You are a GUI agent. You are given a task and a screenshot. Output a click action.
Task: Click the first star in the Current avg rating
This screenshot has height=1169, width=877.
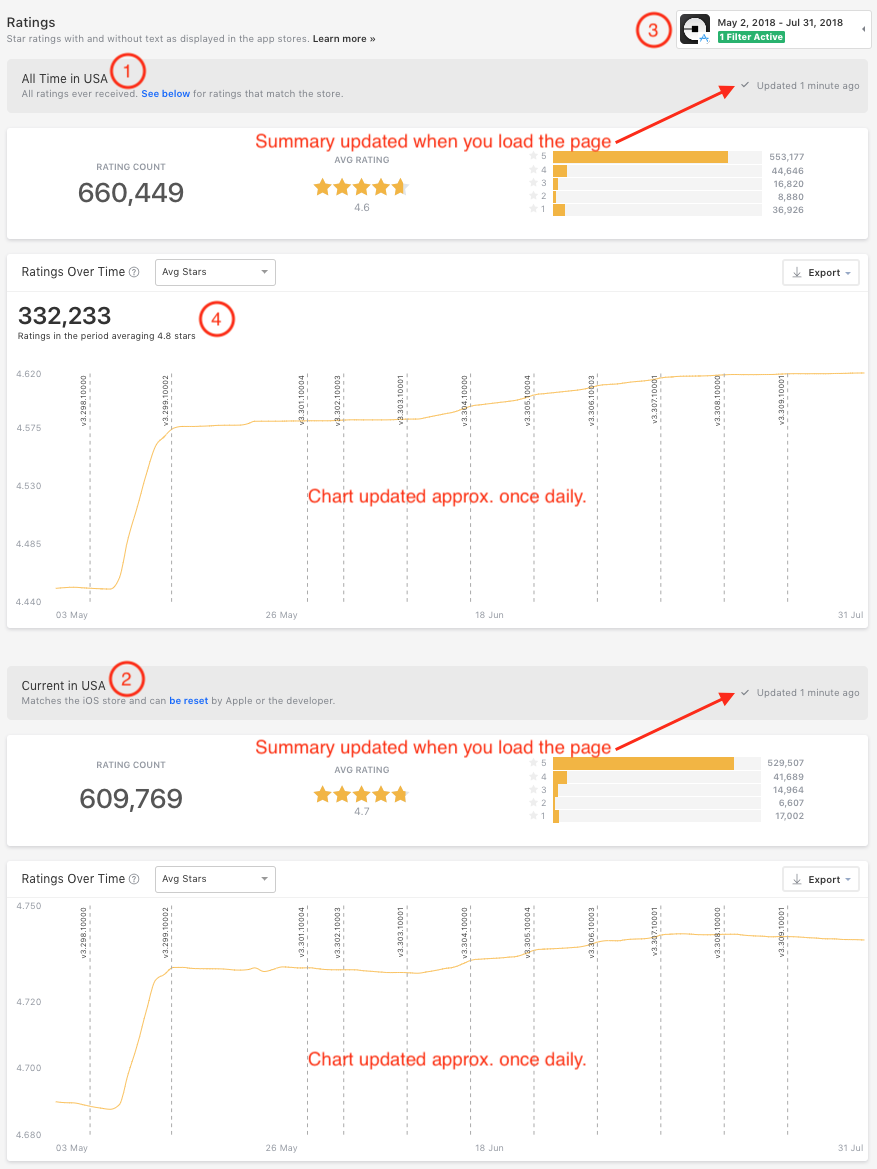[x=322, y=794]
